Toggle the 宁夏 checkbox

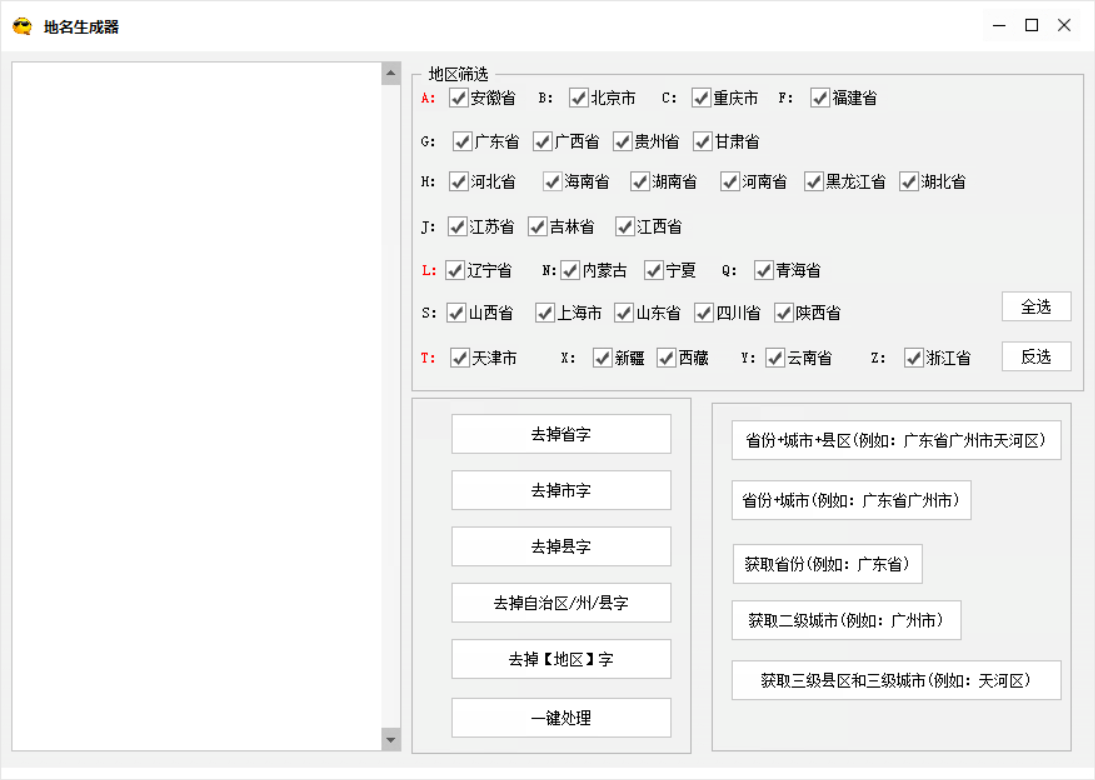[654, 270]
